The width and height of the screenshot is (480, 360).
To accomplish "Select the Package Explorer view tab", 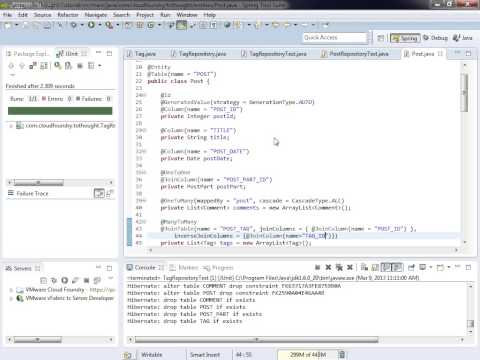I will coord(28,54).
